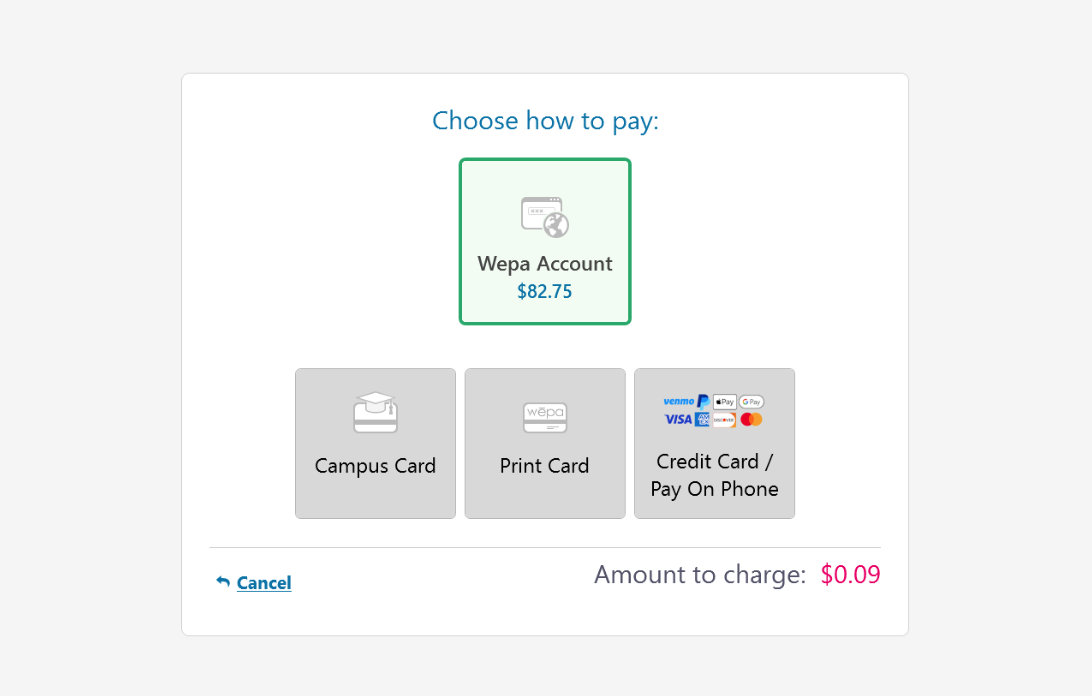
Task: Click the Google Pay logo
Action: [x=751, y=402]
